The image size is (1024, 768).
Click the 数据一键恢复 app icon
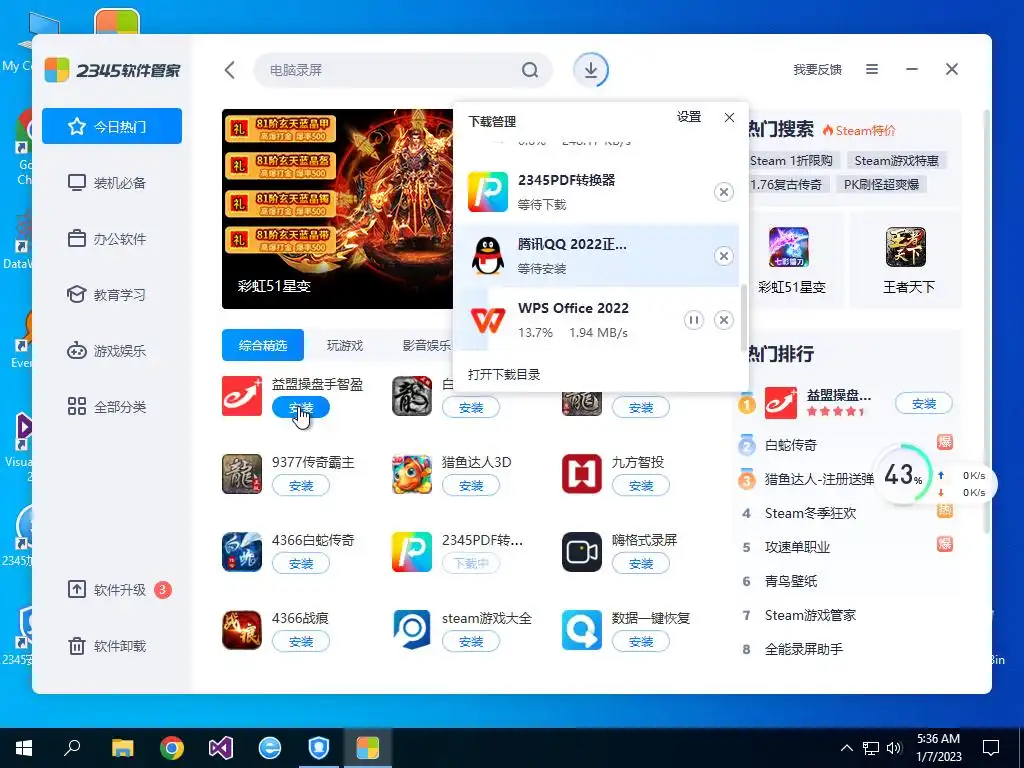pos(581,630)
